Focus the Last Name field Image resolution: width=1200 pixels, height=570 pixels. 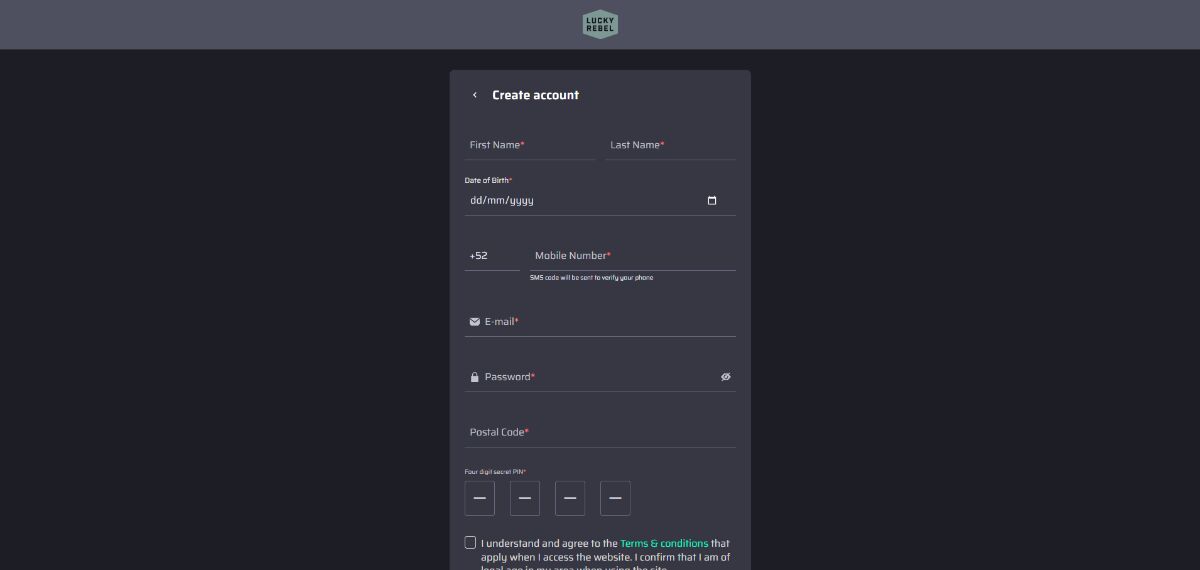(x=670, y=145)
